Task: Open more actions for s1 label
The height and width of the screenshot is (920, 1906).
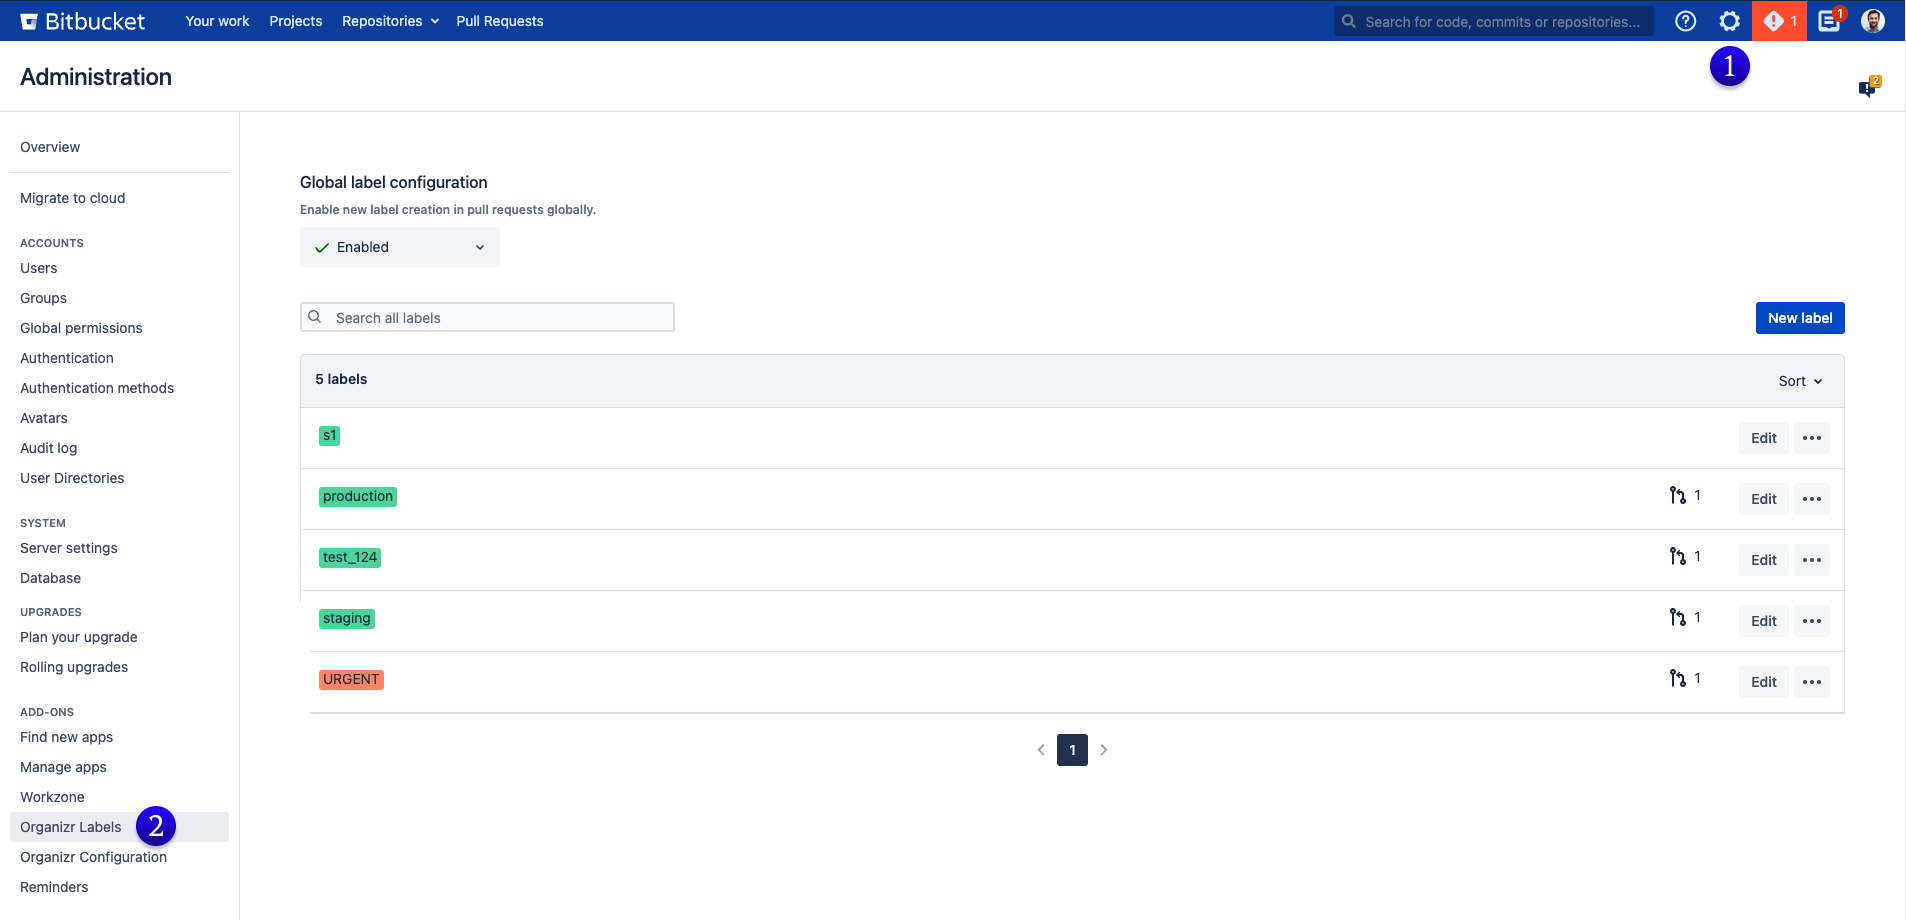Action: click(1811, 438)
